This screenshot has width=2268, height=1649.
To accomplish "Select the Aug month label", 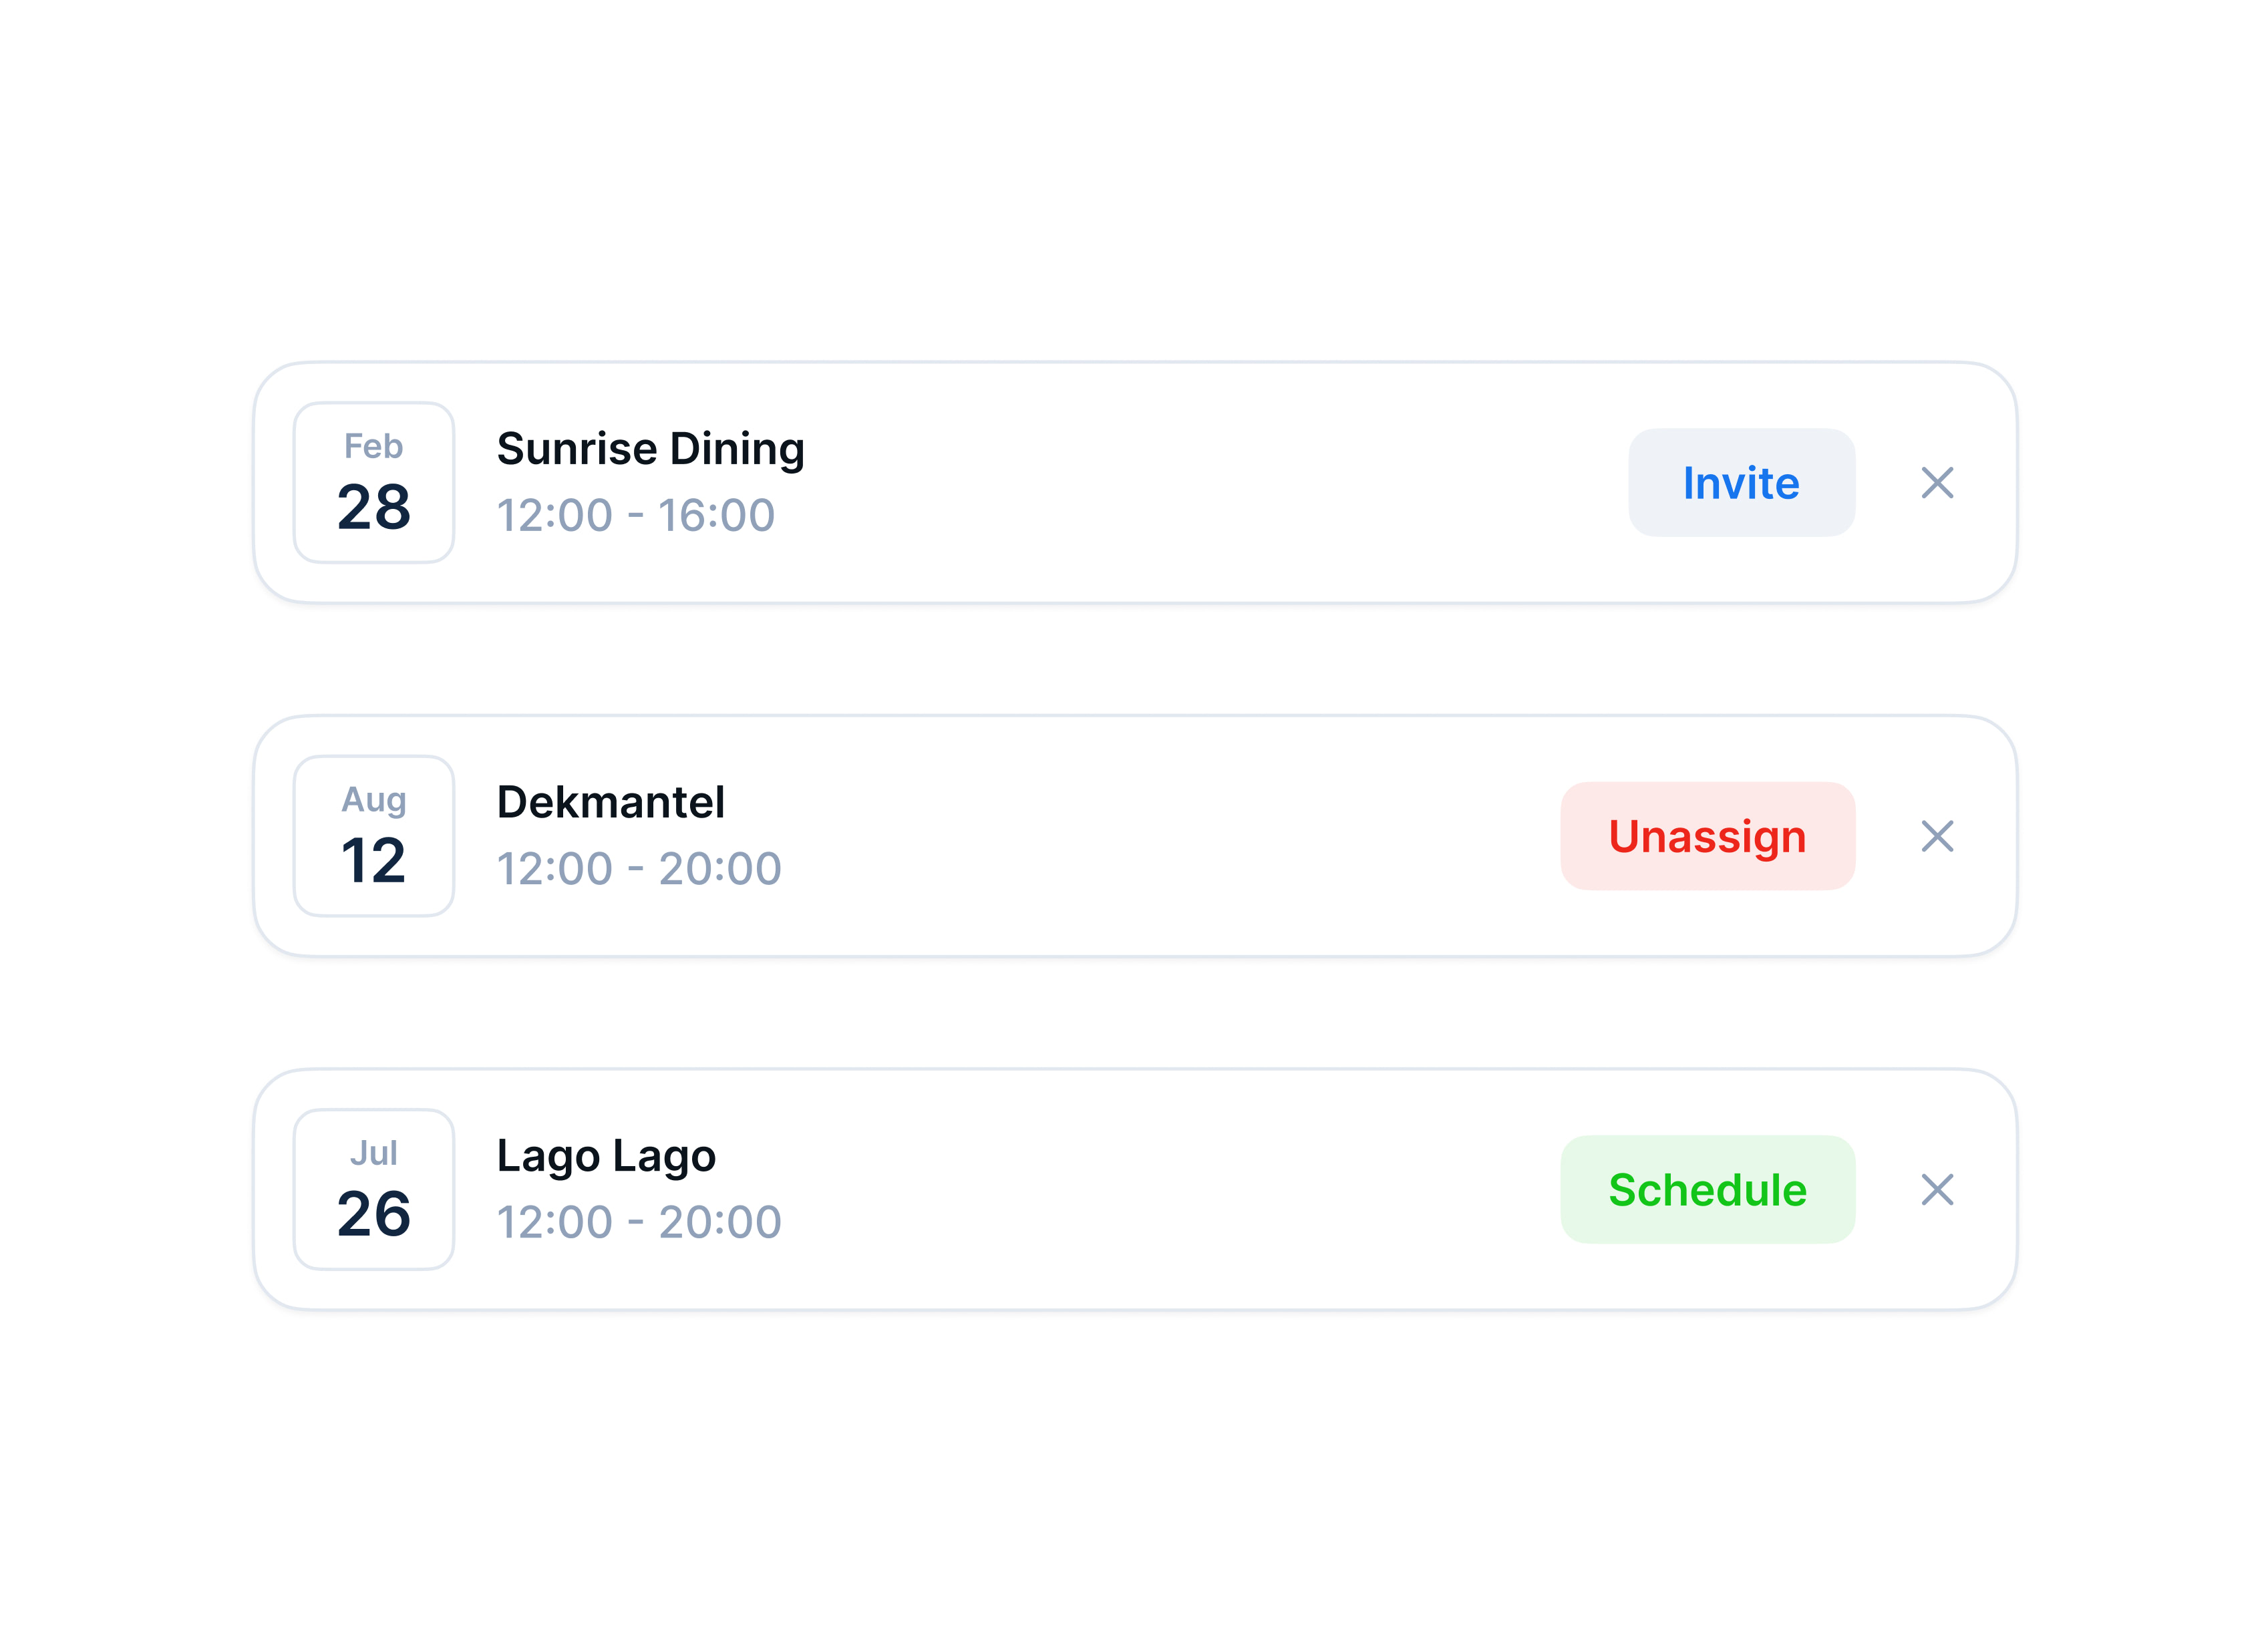I will click(x=373, y=800).
